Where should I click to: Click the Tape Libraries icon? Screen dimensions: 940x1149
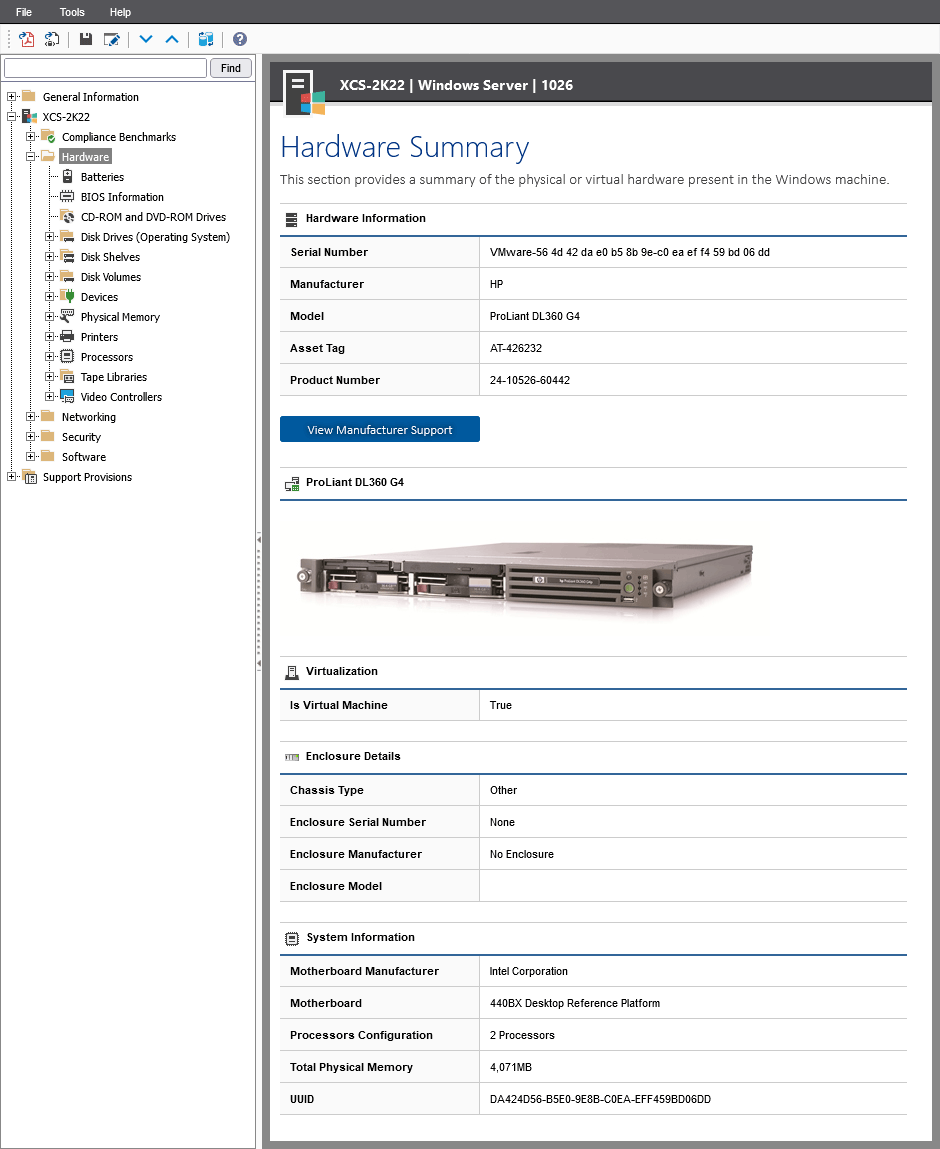tap(67, 377)
